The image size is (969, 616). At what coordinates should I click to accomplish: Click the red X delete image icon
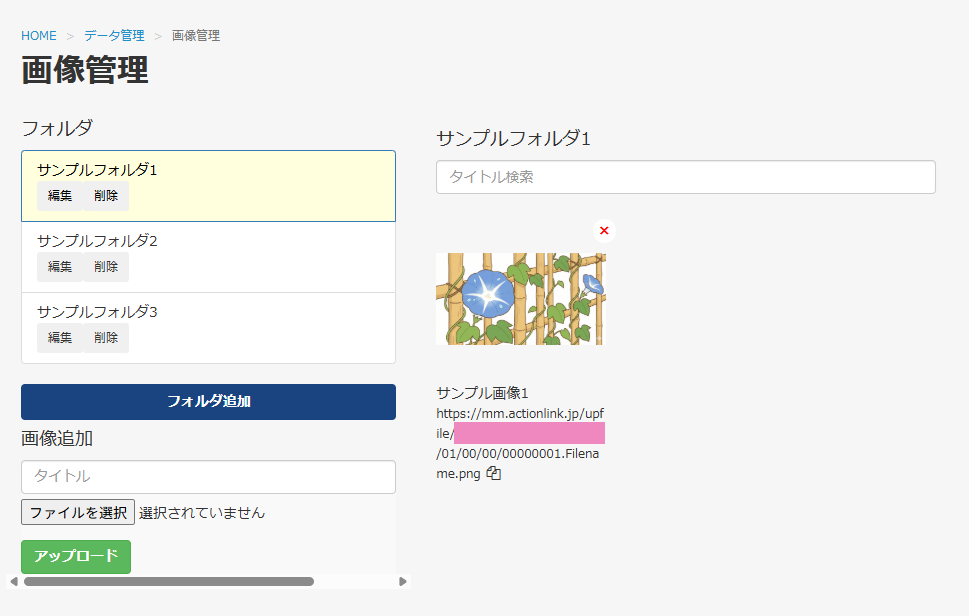(604, 231)
